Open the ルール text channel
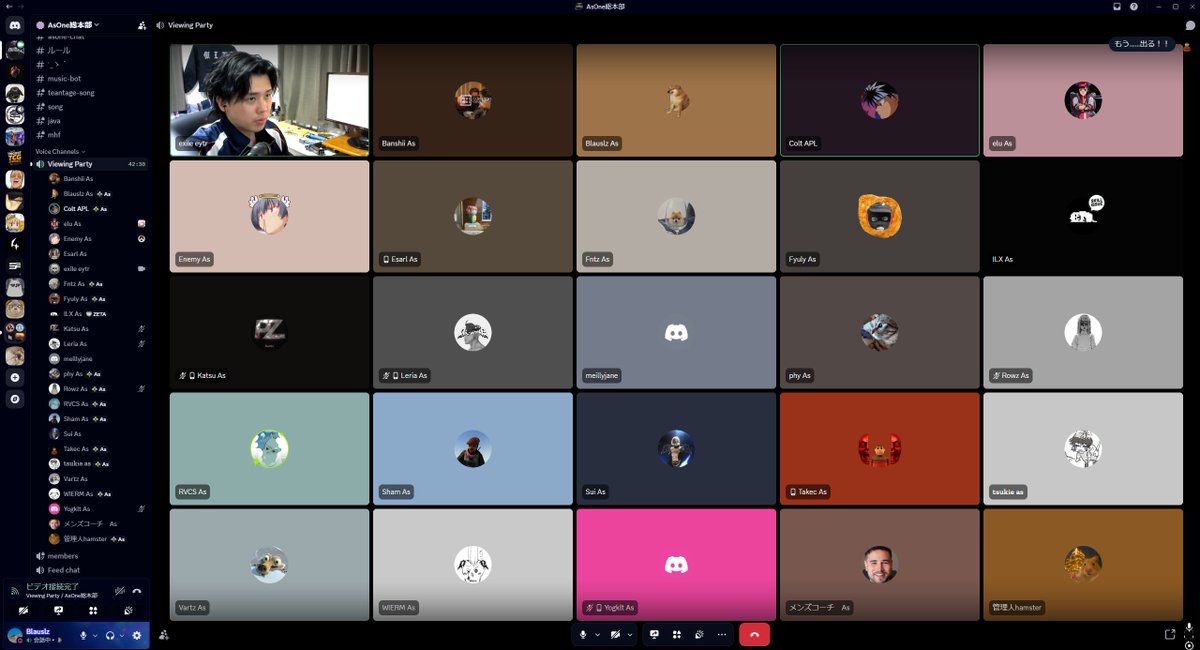This screenshot has height=650, width=1200. (90, 50)
